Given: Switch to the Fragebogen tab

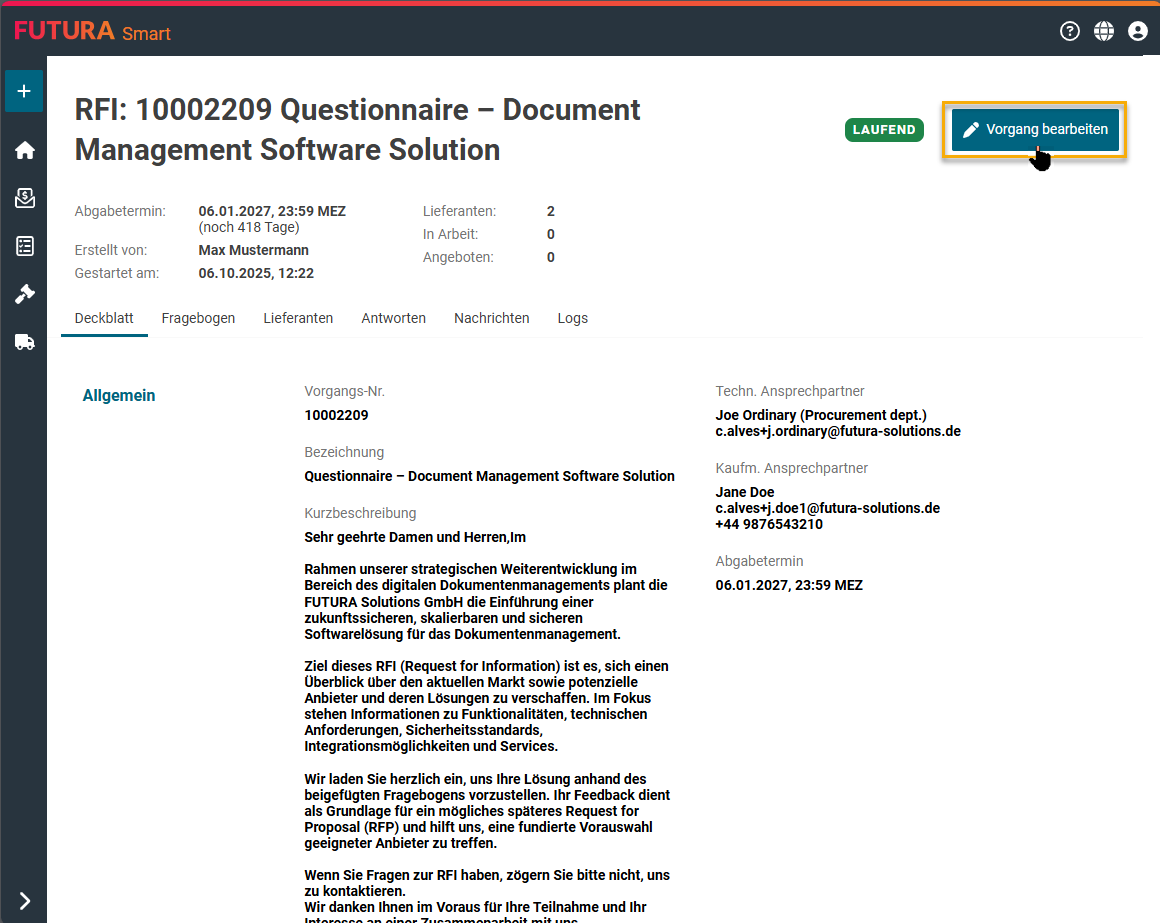Looking at the screenshot, I should tap(198, 318).
